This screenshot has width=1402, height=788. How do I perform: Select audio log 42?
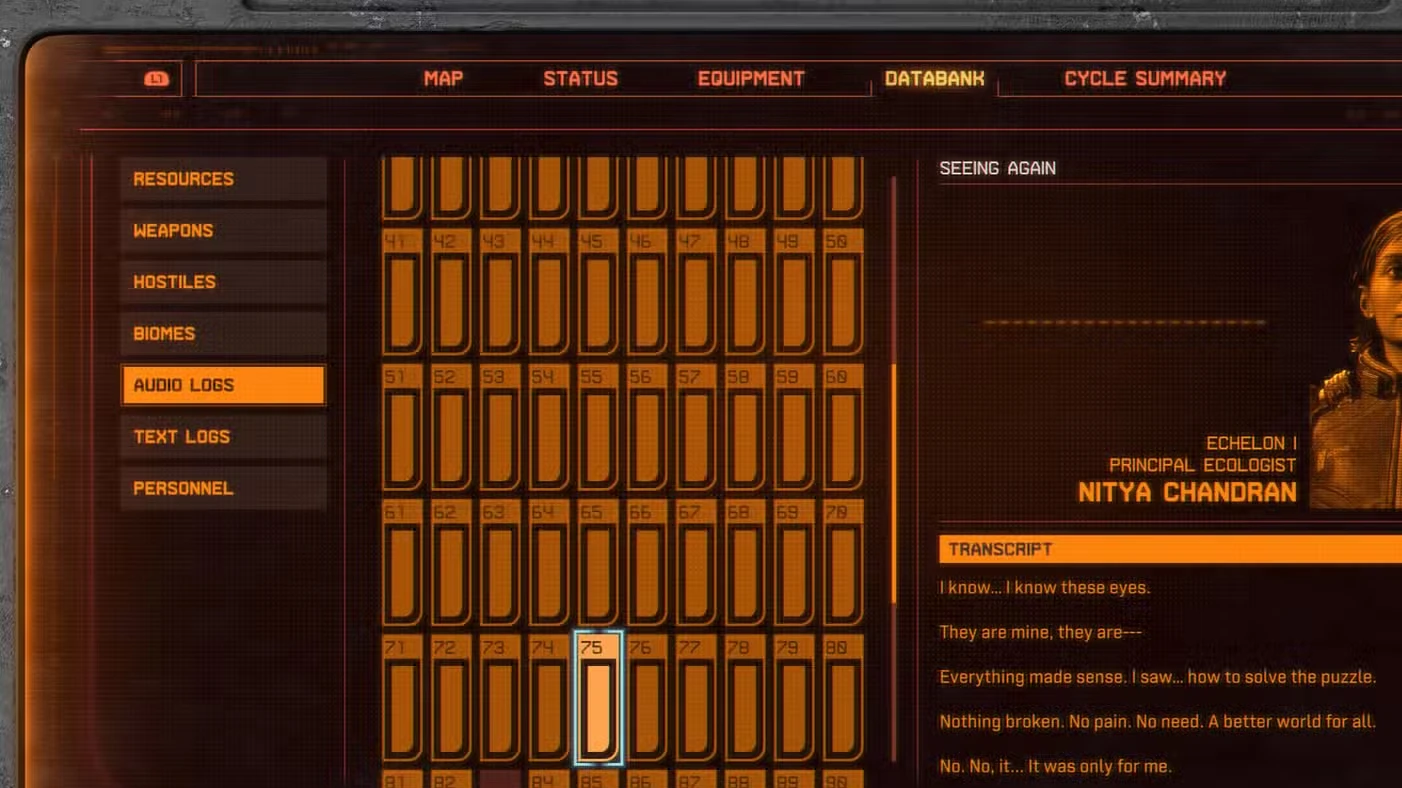pyautogui.click(x=451, y=292)
